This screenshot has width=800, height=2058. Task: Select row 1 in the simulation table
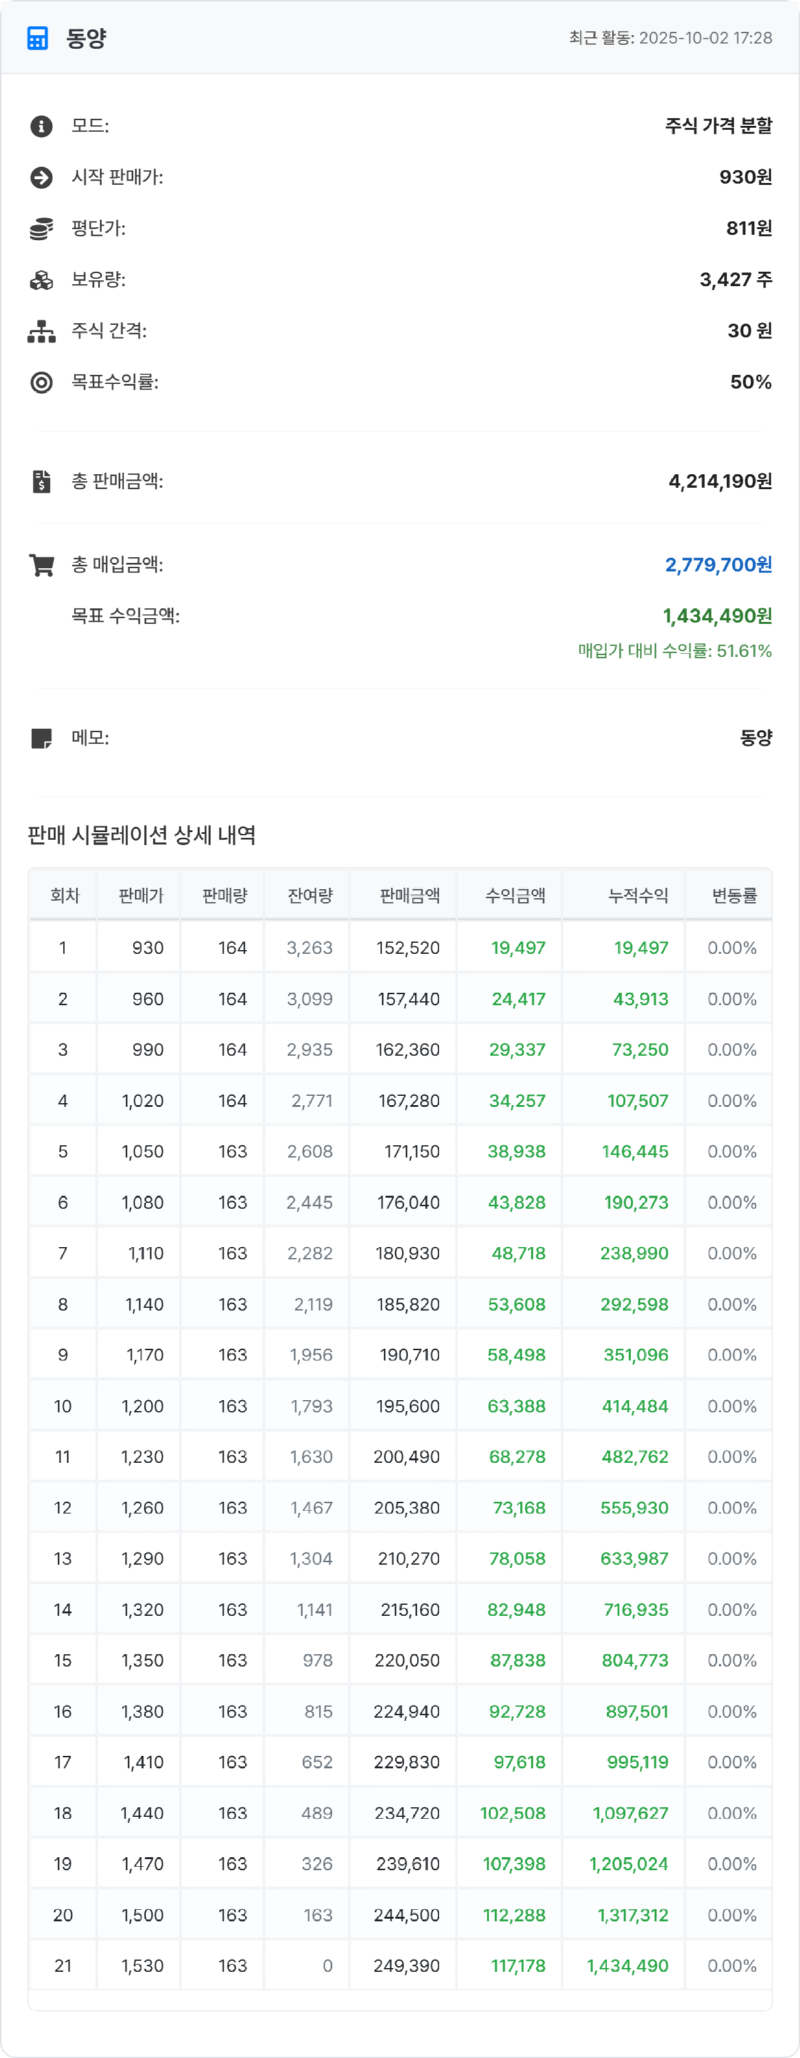click(400, 947)
